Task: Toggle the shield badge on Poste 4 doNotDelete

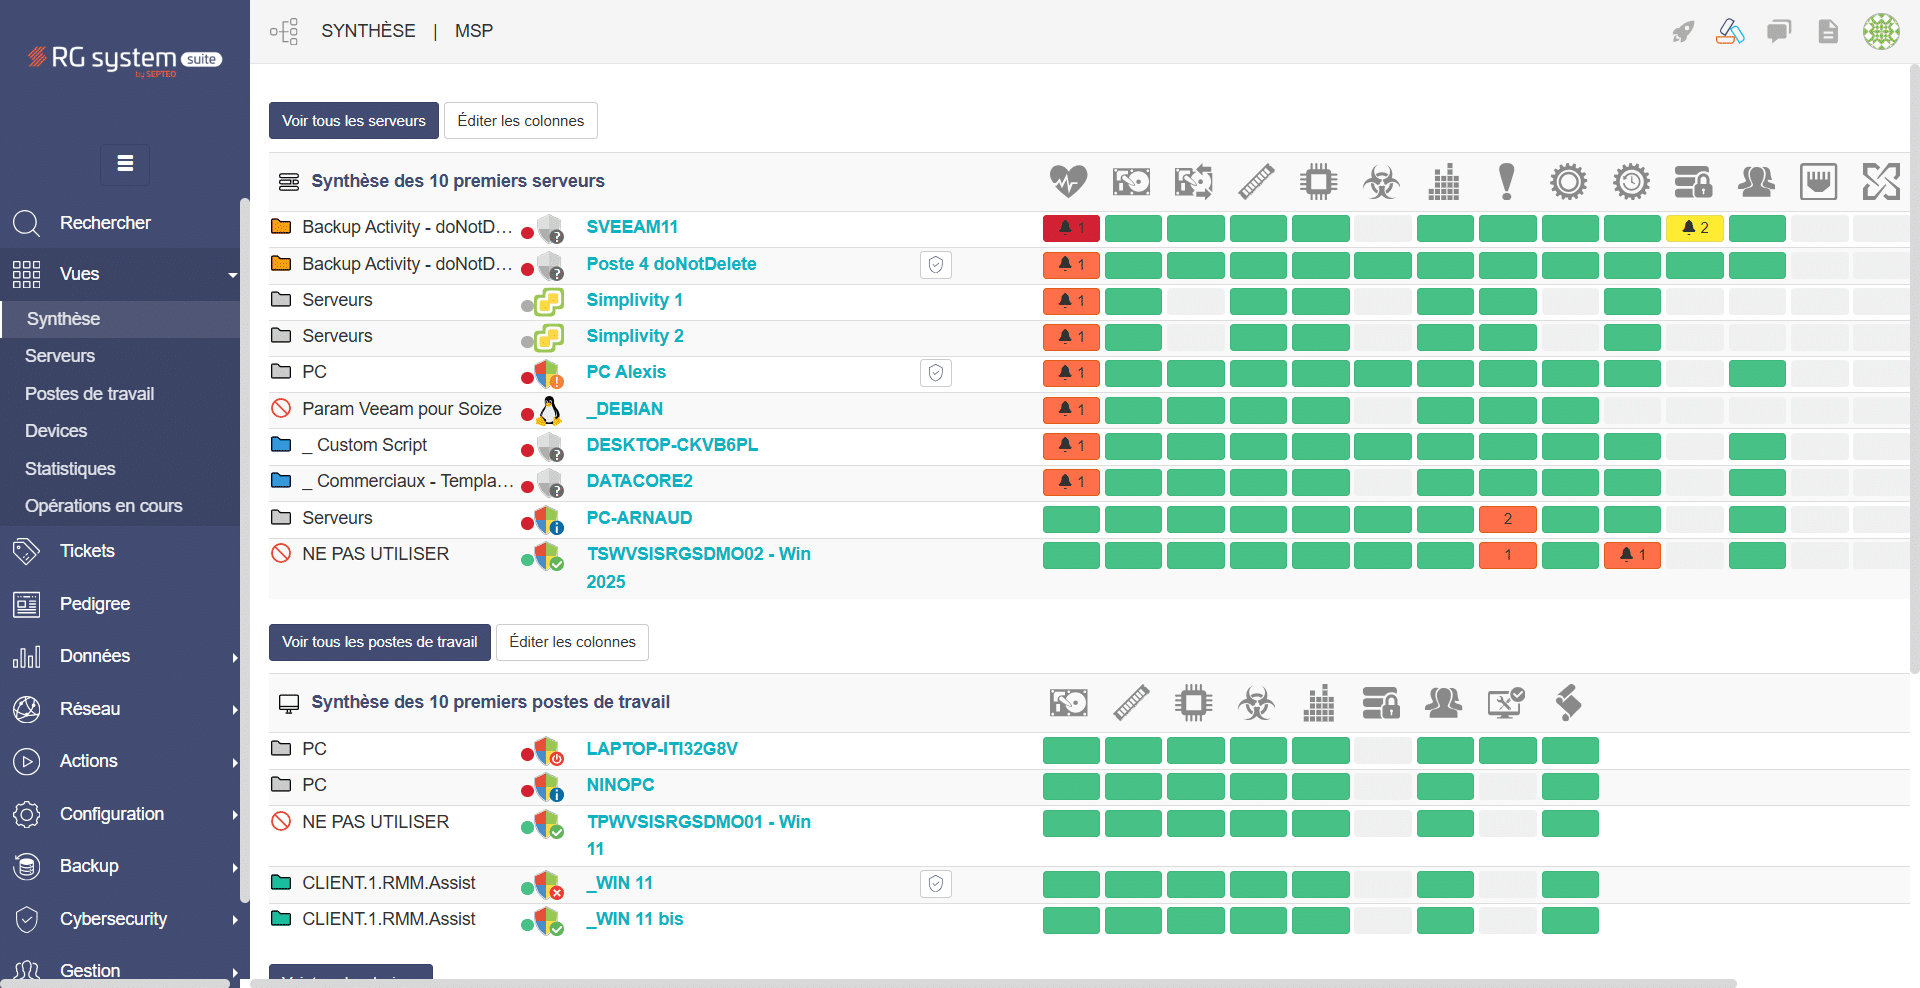Action: coord(936,265)
